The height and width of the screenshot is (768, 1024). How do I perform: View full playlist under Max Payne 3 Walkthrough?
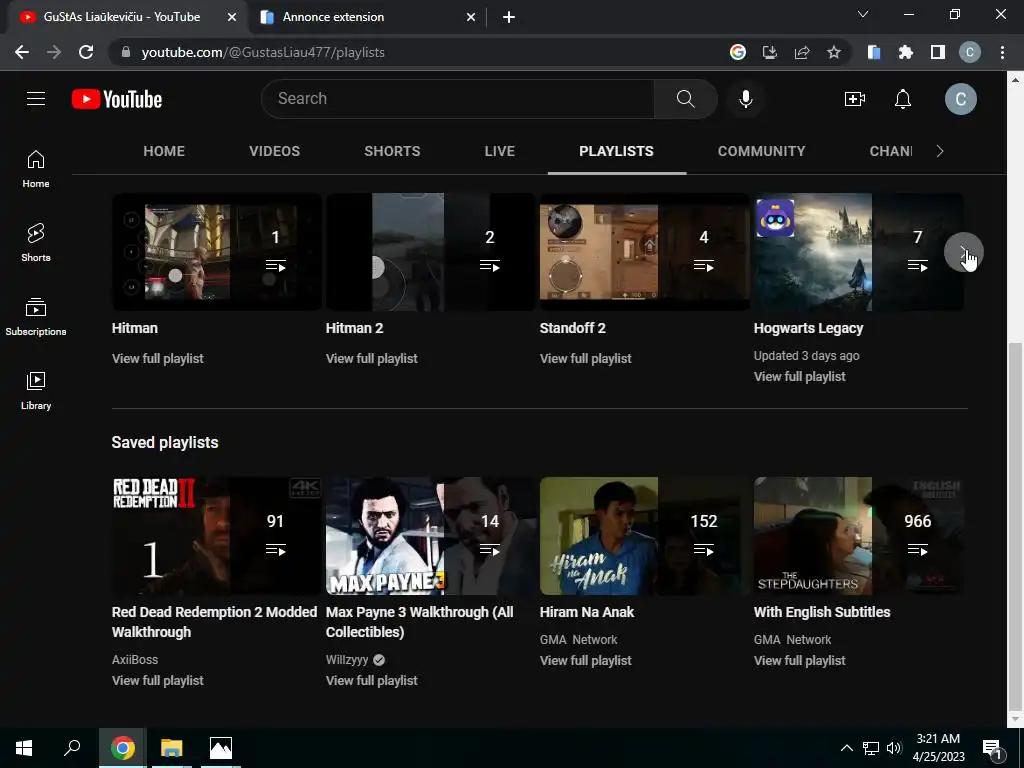tap(372, 680)
